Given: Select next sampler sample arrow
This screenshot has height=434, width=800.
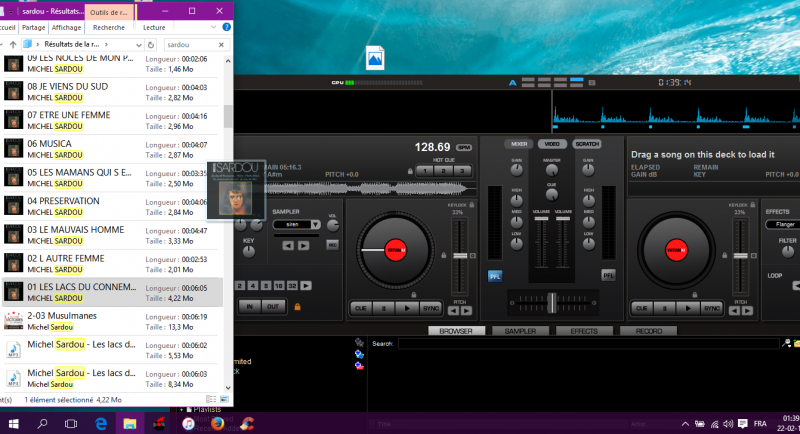Looking at the screenshot, I should point(303,246).
